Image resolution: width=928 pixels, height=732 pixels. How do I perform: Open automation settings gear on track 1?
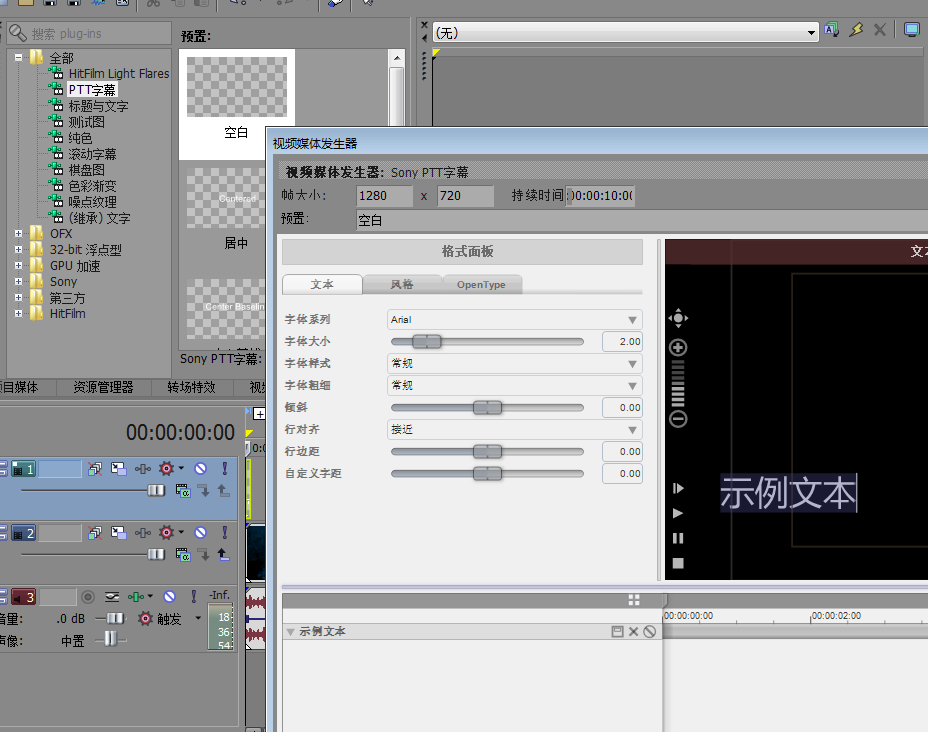coord(166,469)
